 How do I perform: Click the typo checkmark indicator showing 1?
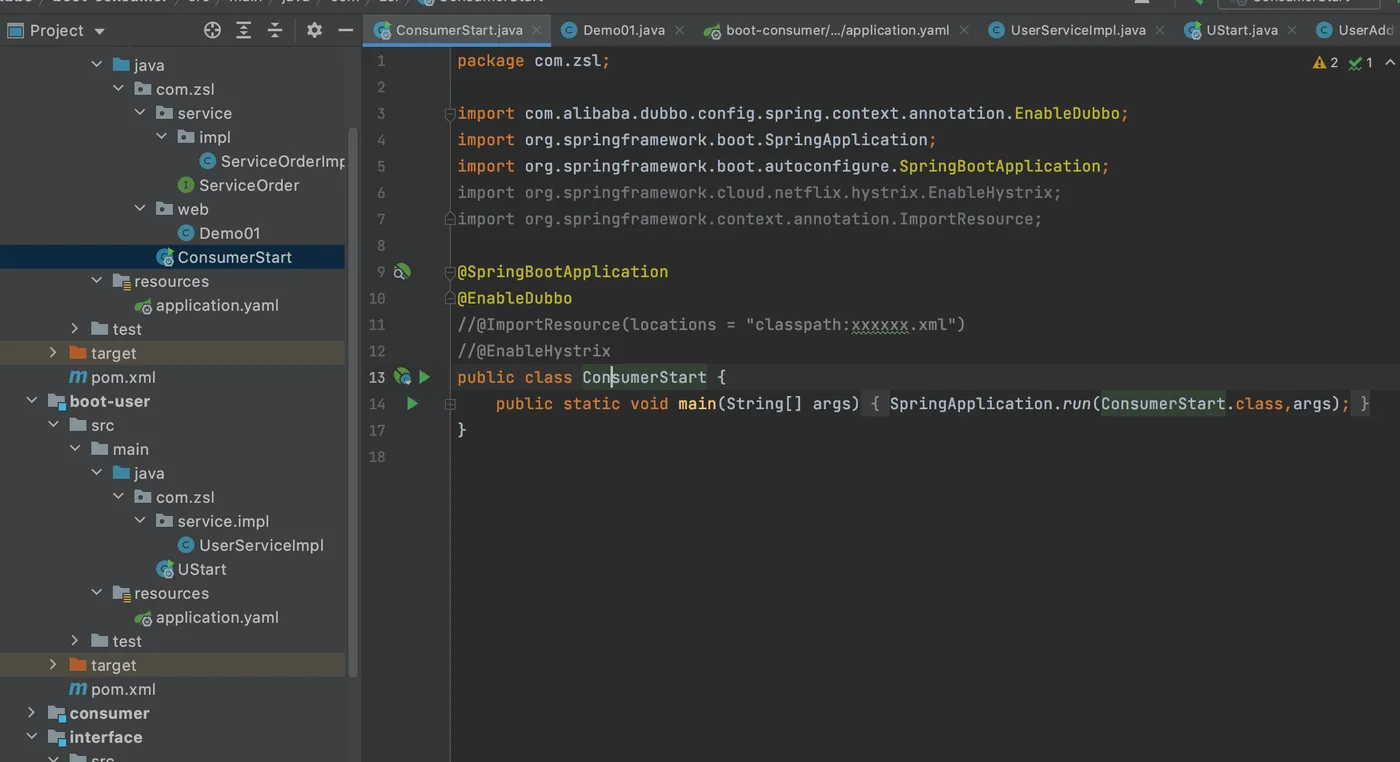[x=1360, y=62]
